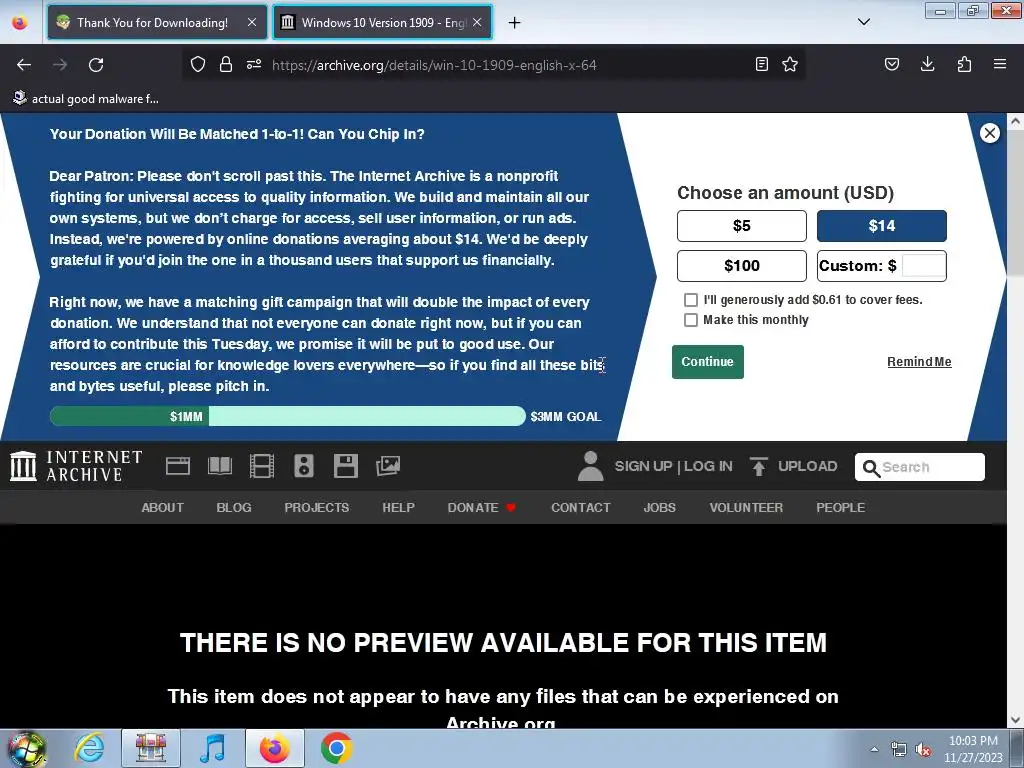Check the cover fees checkbox

(690, 300)
